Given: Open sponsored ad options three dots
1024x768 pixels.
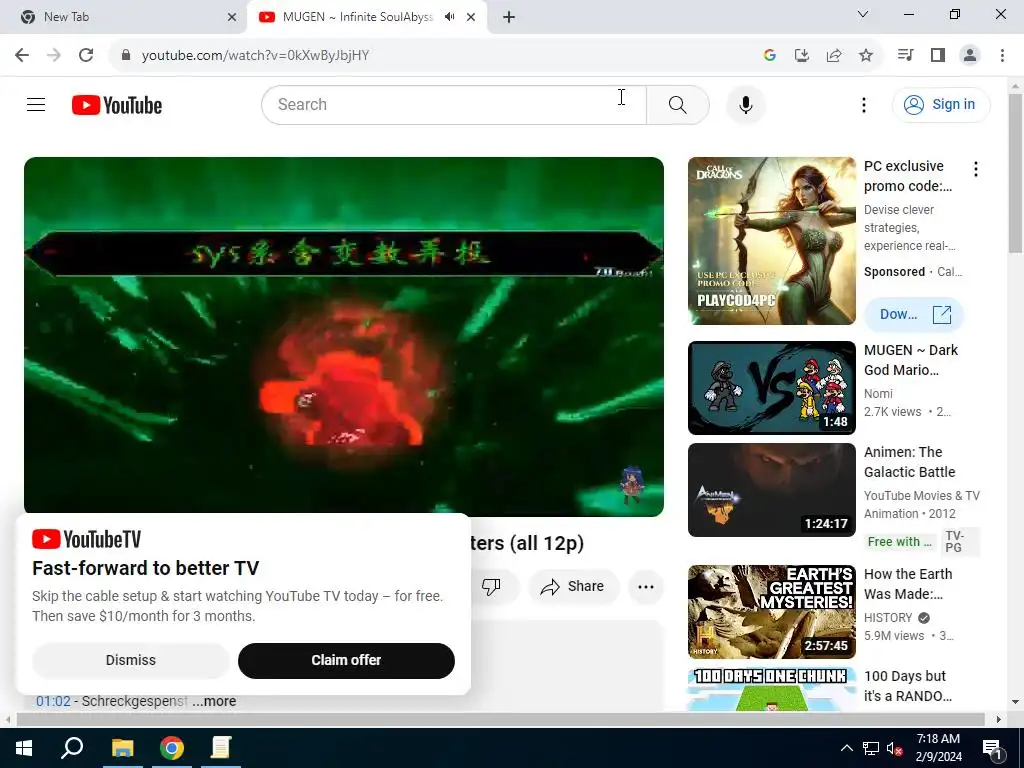Looking at the screenshot, I should [976, 170].
